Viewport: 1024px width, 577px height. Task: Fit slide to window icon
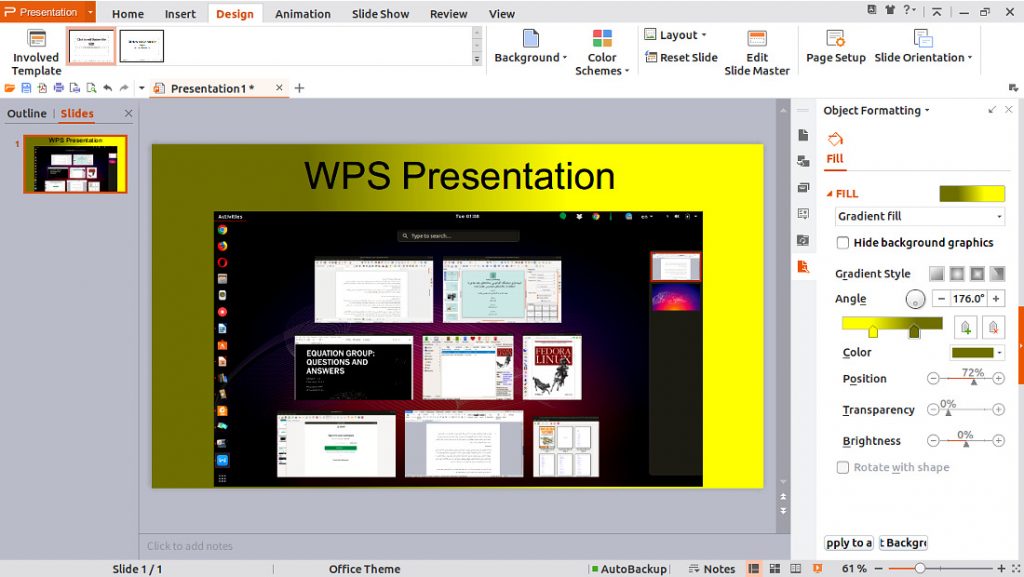point(1016,569)
